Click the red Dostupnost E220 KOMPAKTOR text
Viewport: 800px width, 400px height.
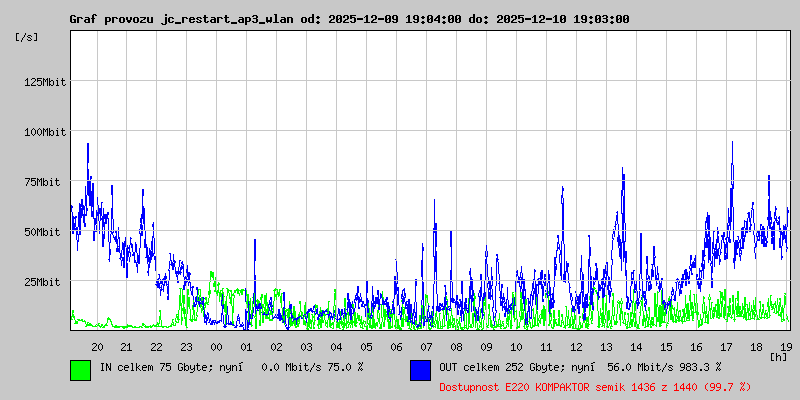[x=595, y=386]
